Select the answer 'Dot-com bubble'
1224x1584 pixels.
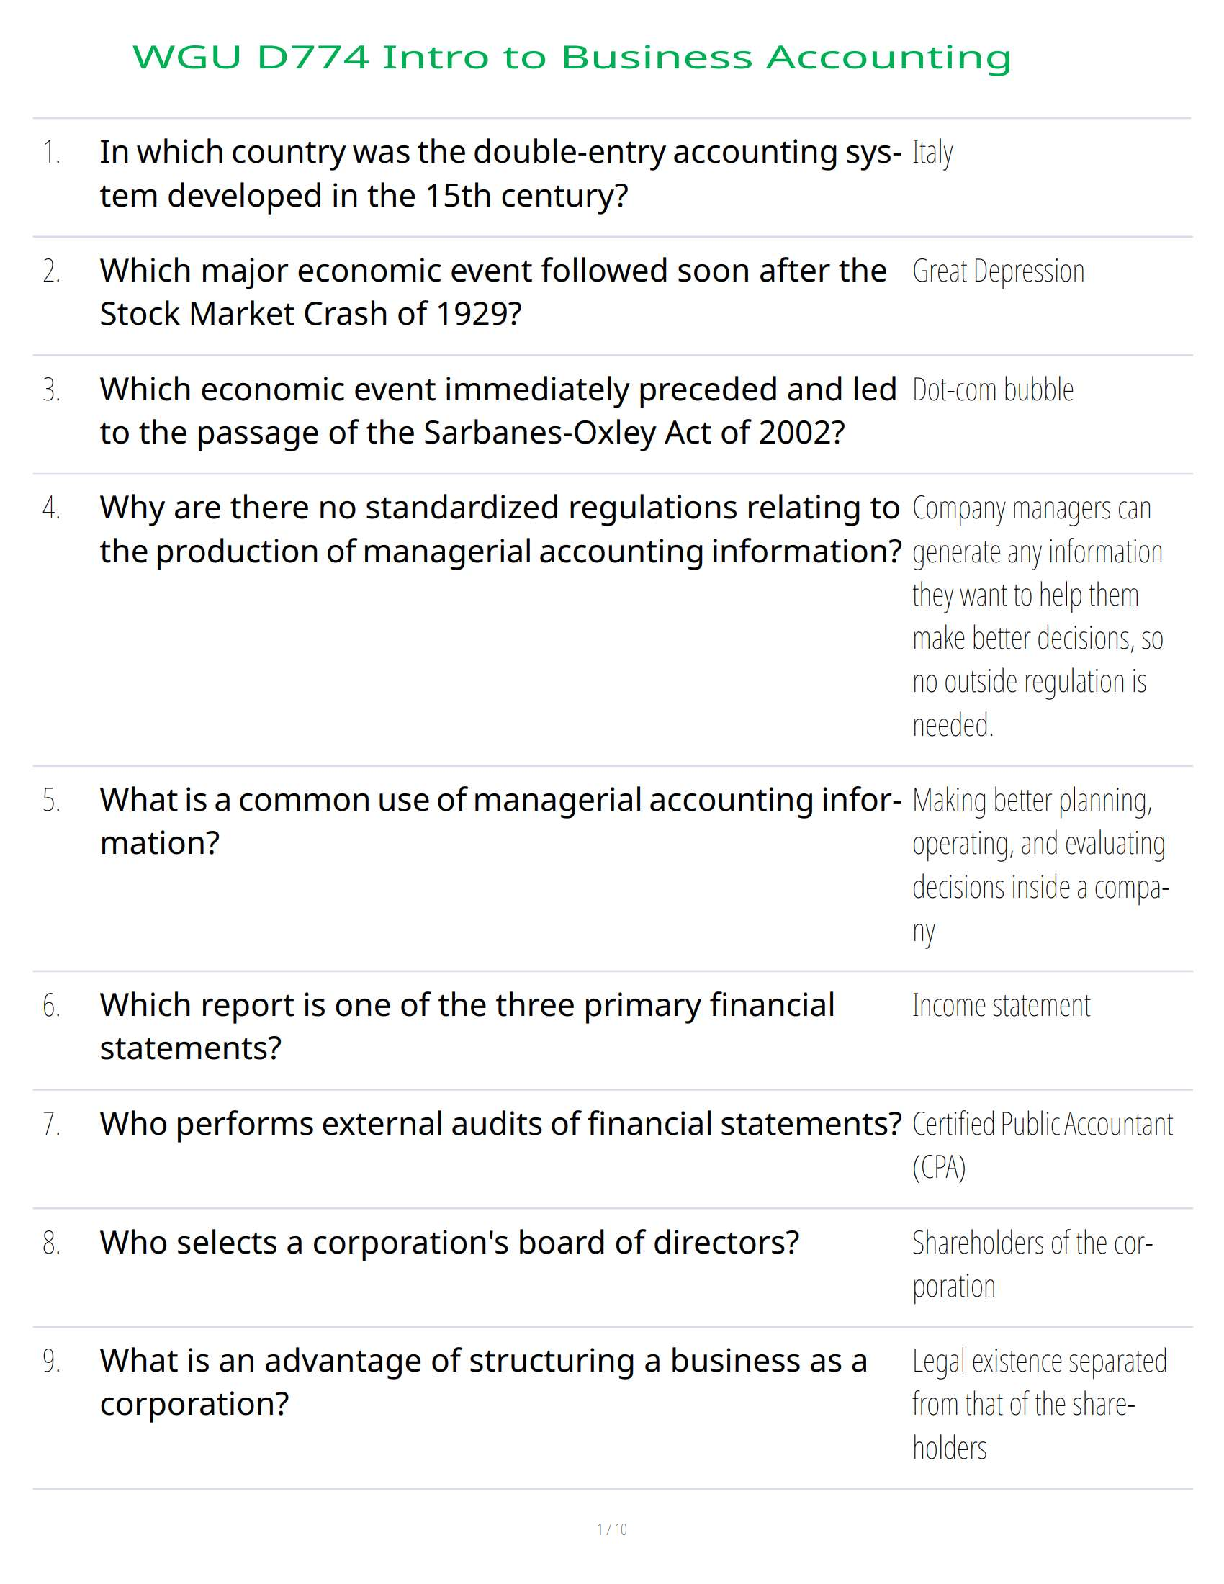pos(993,390)
